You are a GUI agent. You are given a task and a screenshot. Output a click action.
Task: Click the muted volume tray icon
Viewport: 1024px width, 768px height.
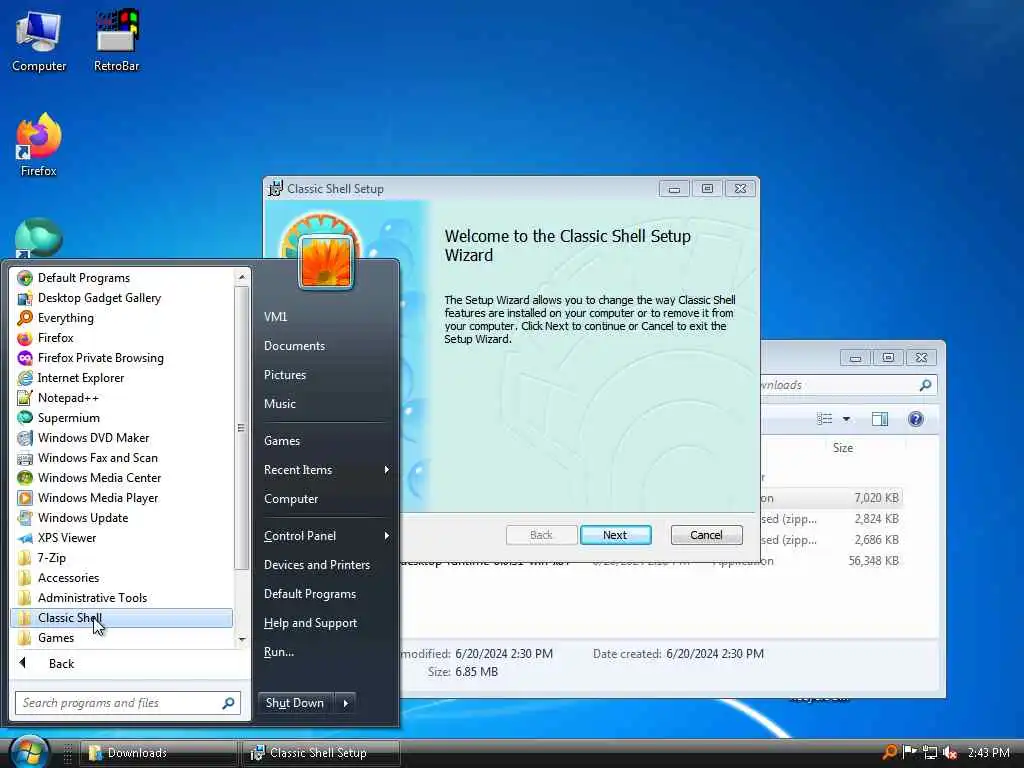click(x=950, y=752)
